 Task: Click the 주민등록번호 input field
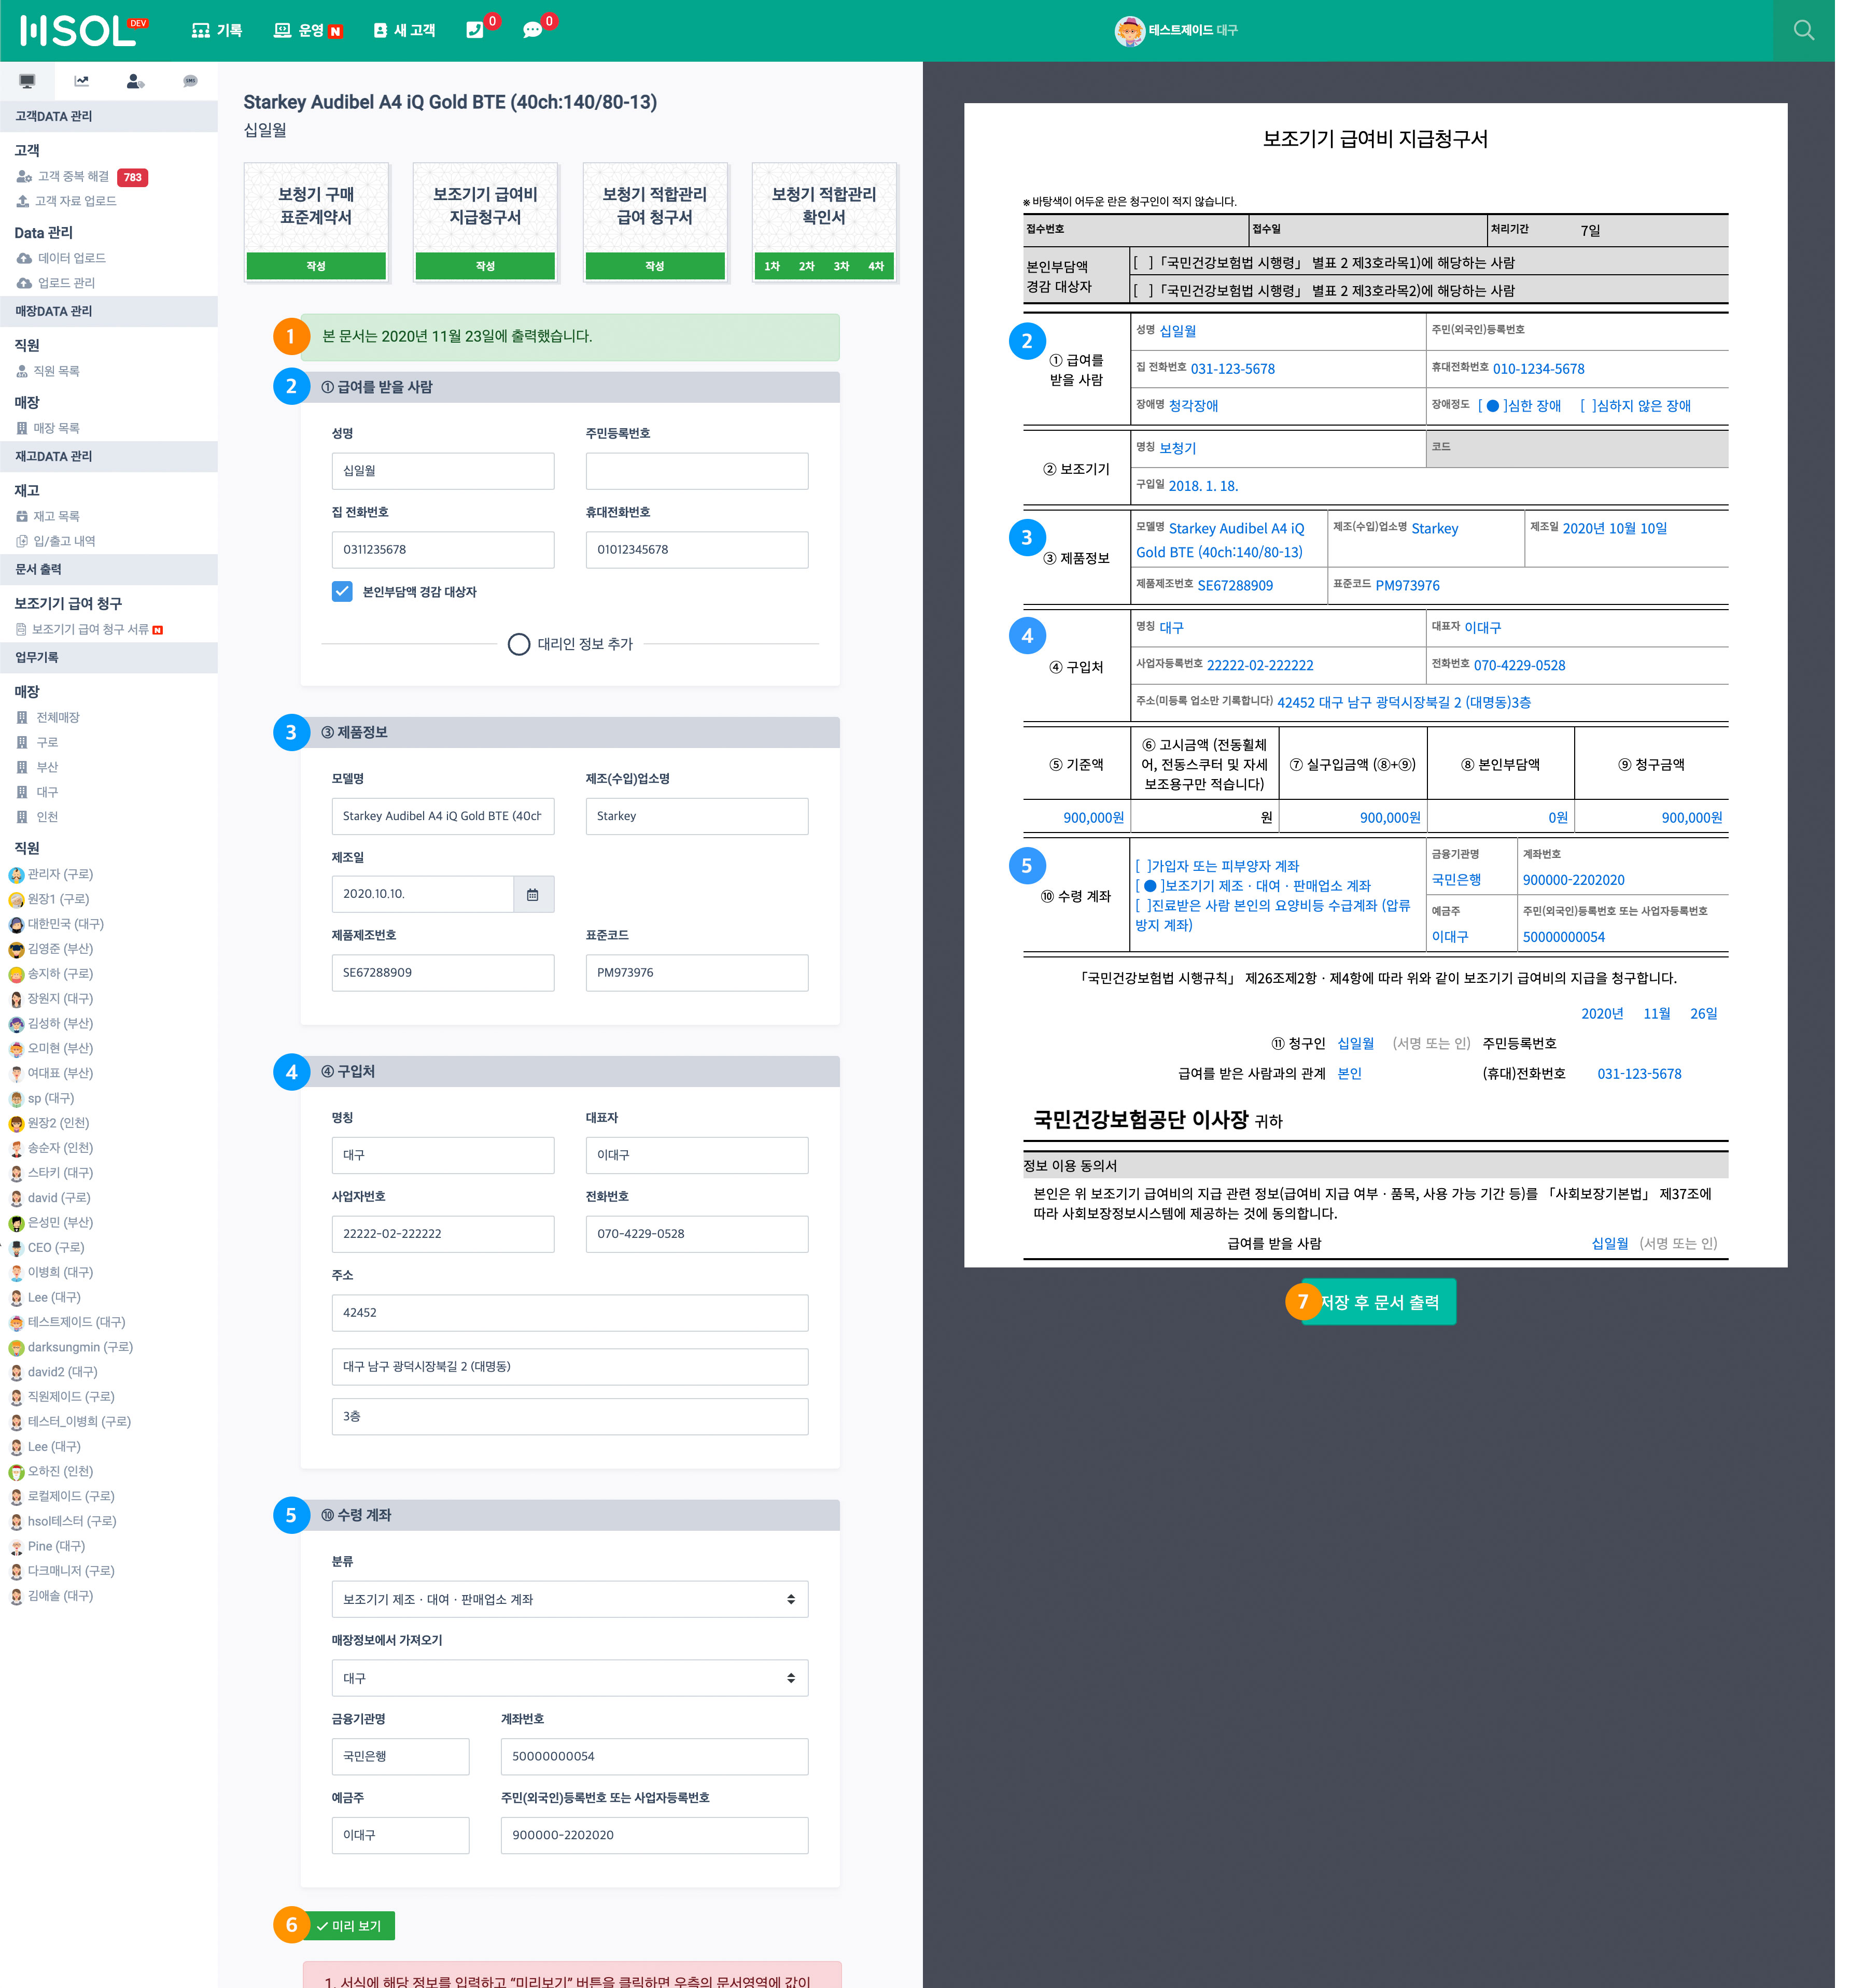pos(697,471)
